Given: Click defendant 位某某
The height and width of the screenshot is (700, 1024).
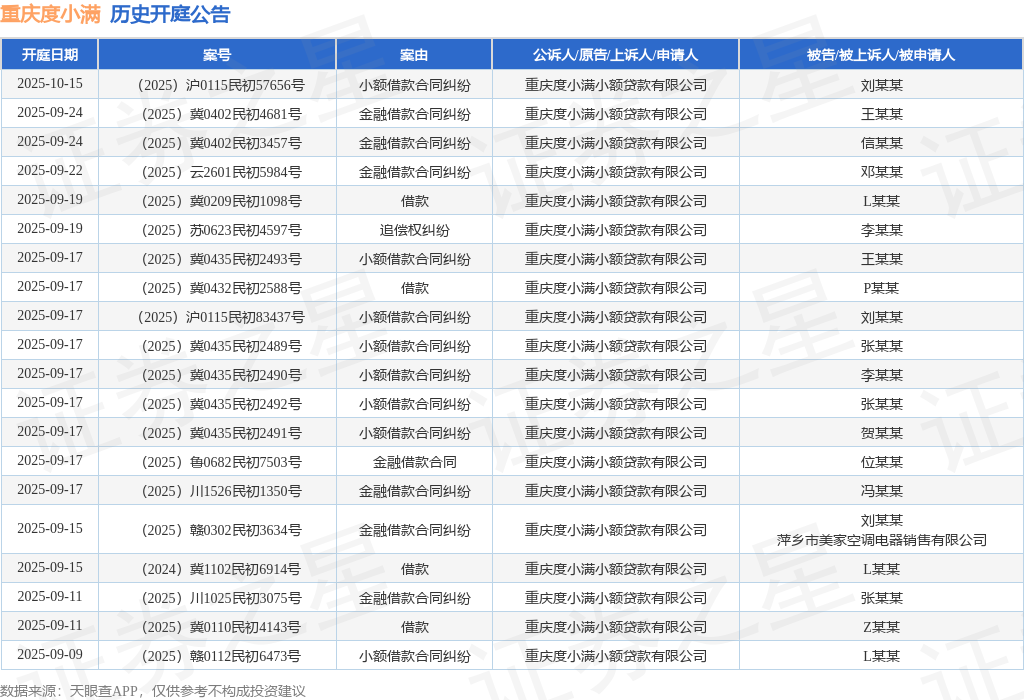Looking at the screenshot, I should tap(882, 462).
